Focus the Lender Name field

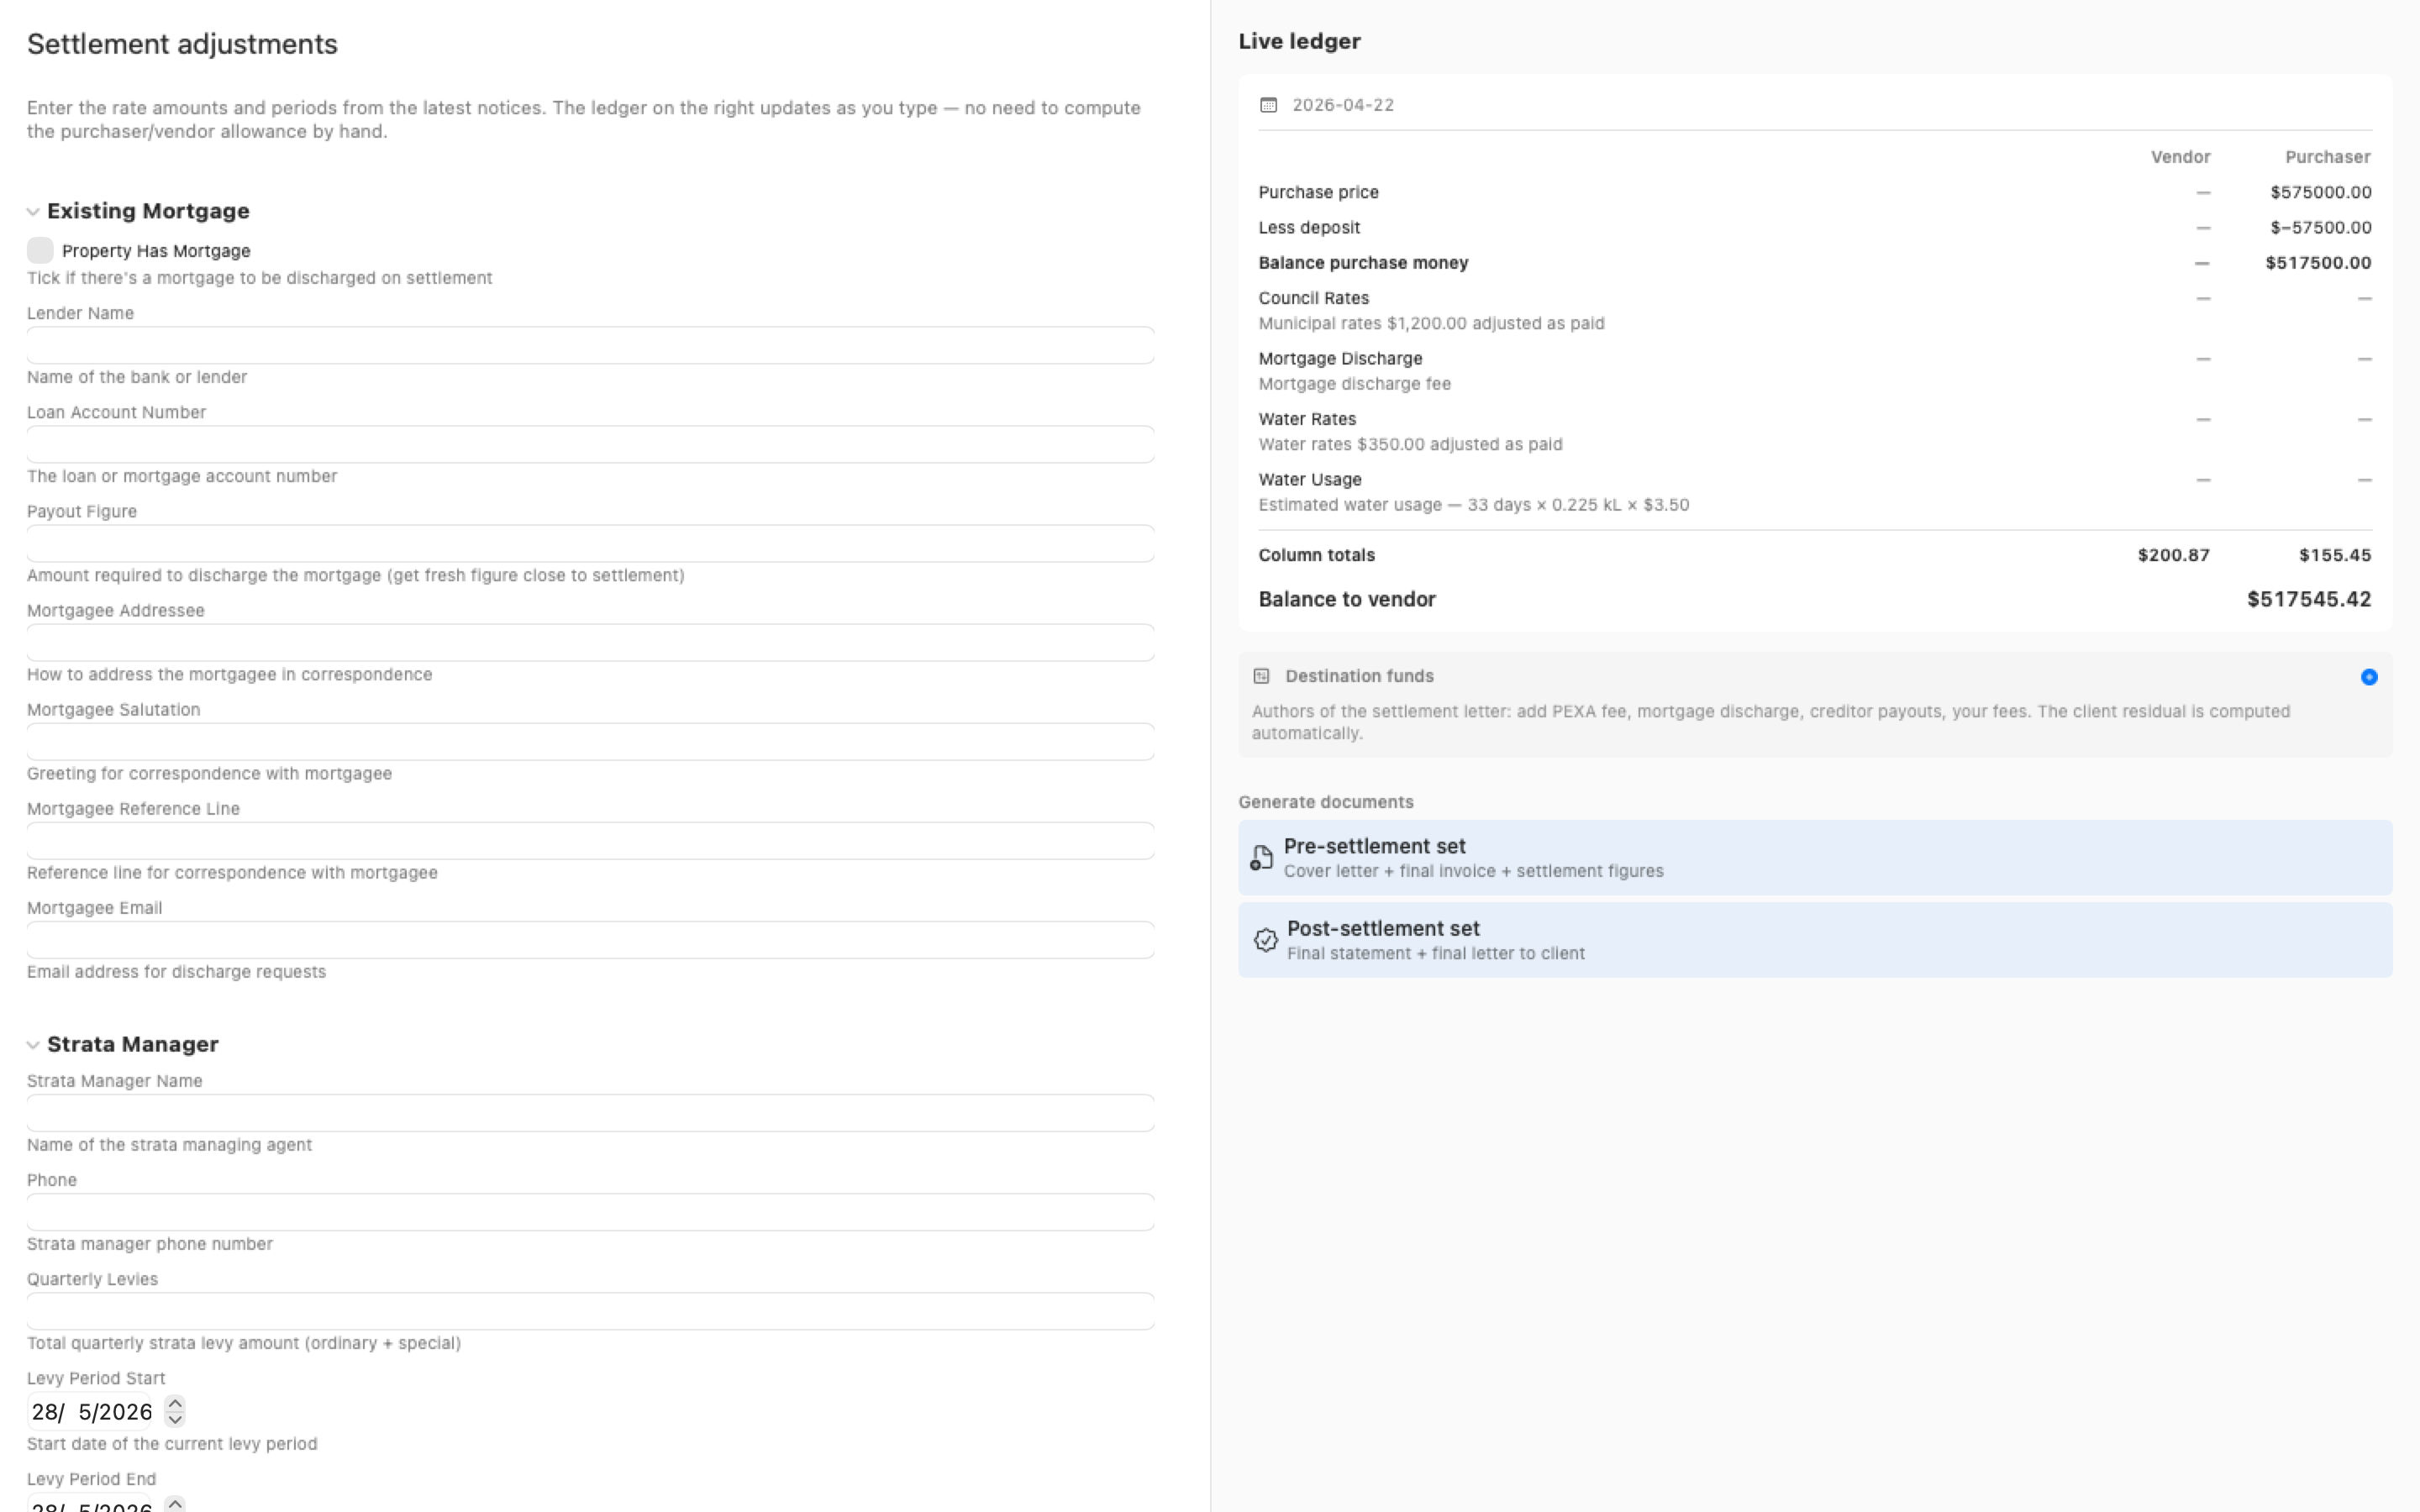(590, 345)
